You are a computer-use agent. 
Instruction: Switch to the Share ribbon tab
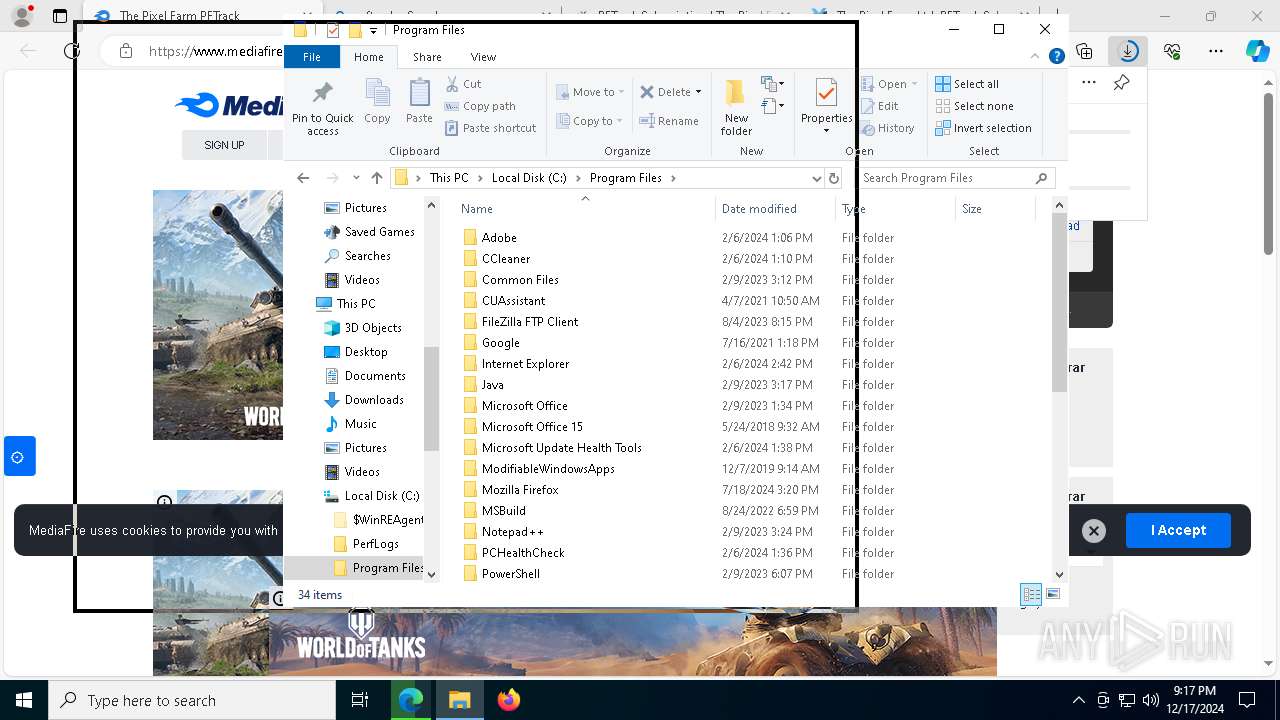click(427, 57)
